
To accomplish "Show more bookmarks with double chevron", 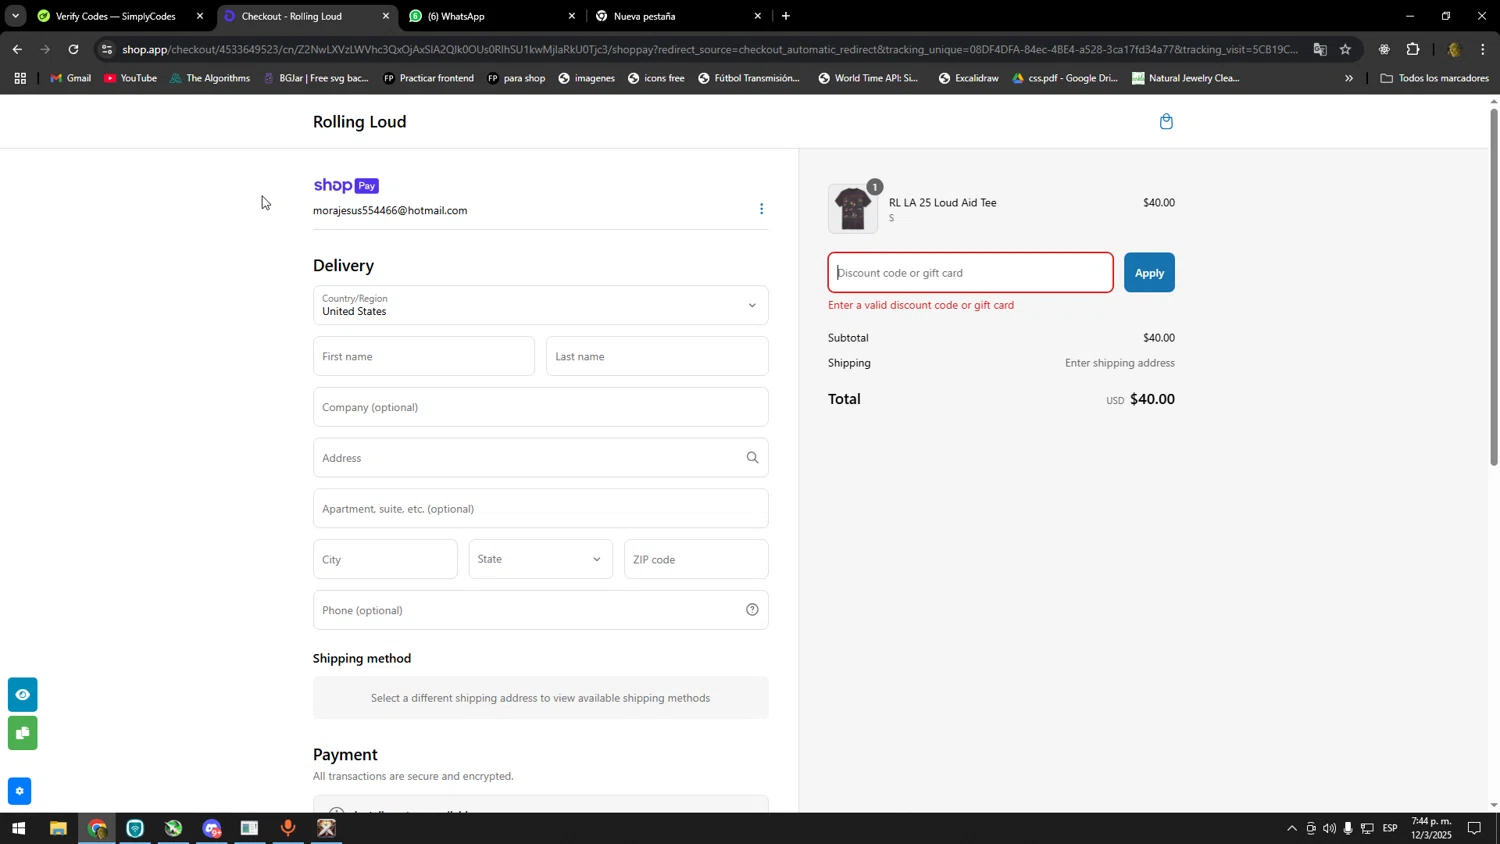I will coord(1349,78).
